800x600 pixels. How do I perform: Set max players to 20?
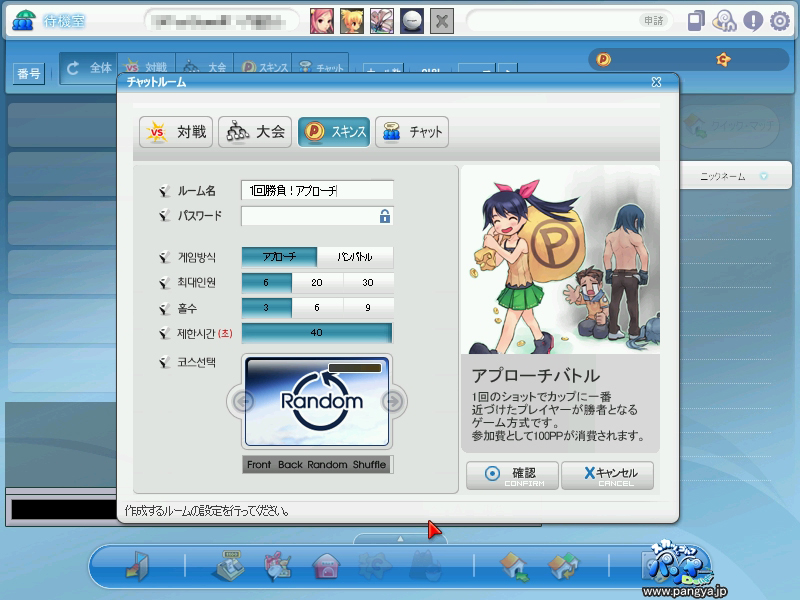317,283
